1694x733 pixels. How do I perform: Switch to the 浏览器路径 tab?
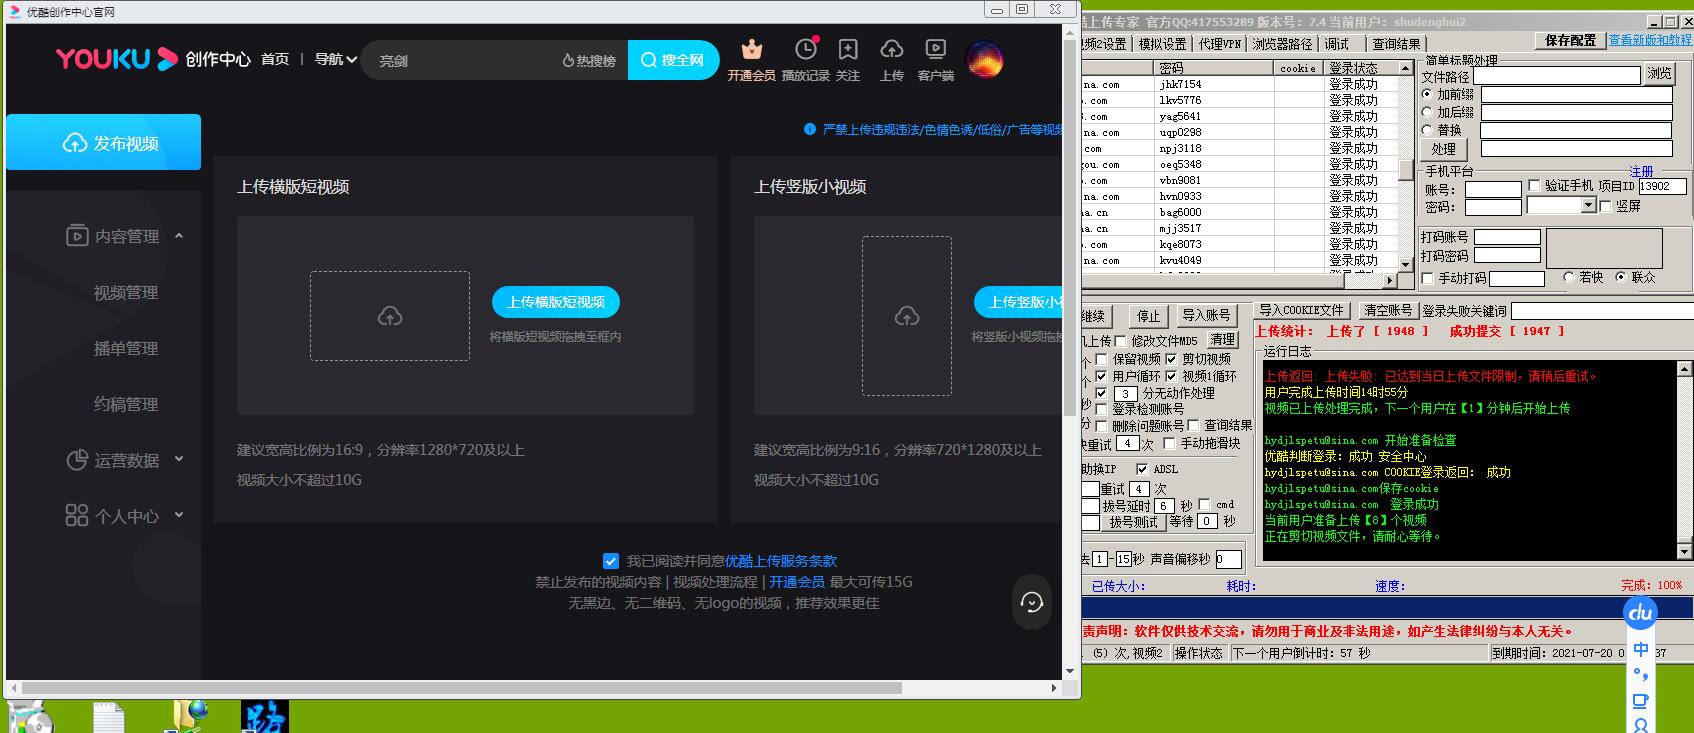(x=1282, y=44)
